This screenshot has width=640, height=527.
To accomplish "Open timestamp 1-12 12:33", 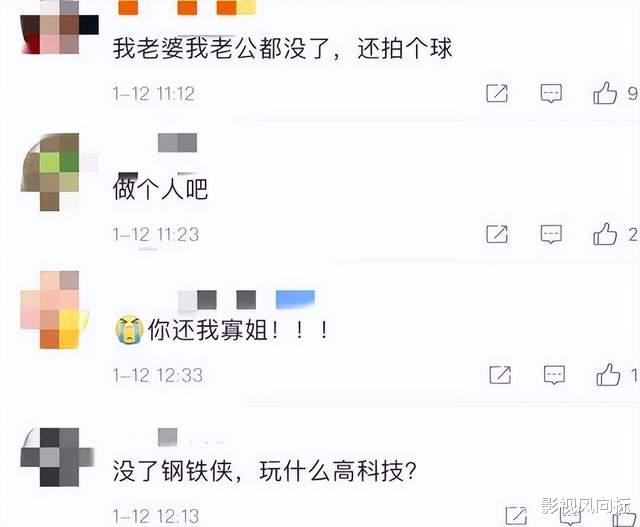I will (x=158, y=376).
